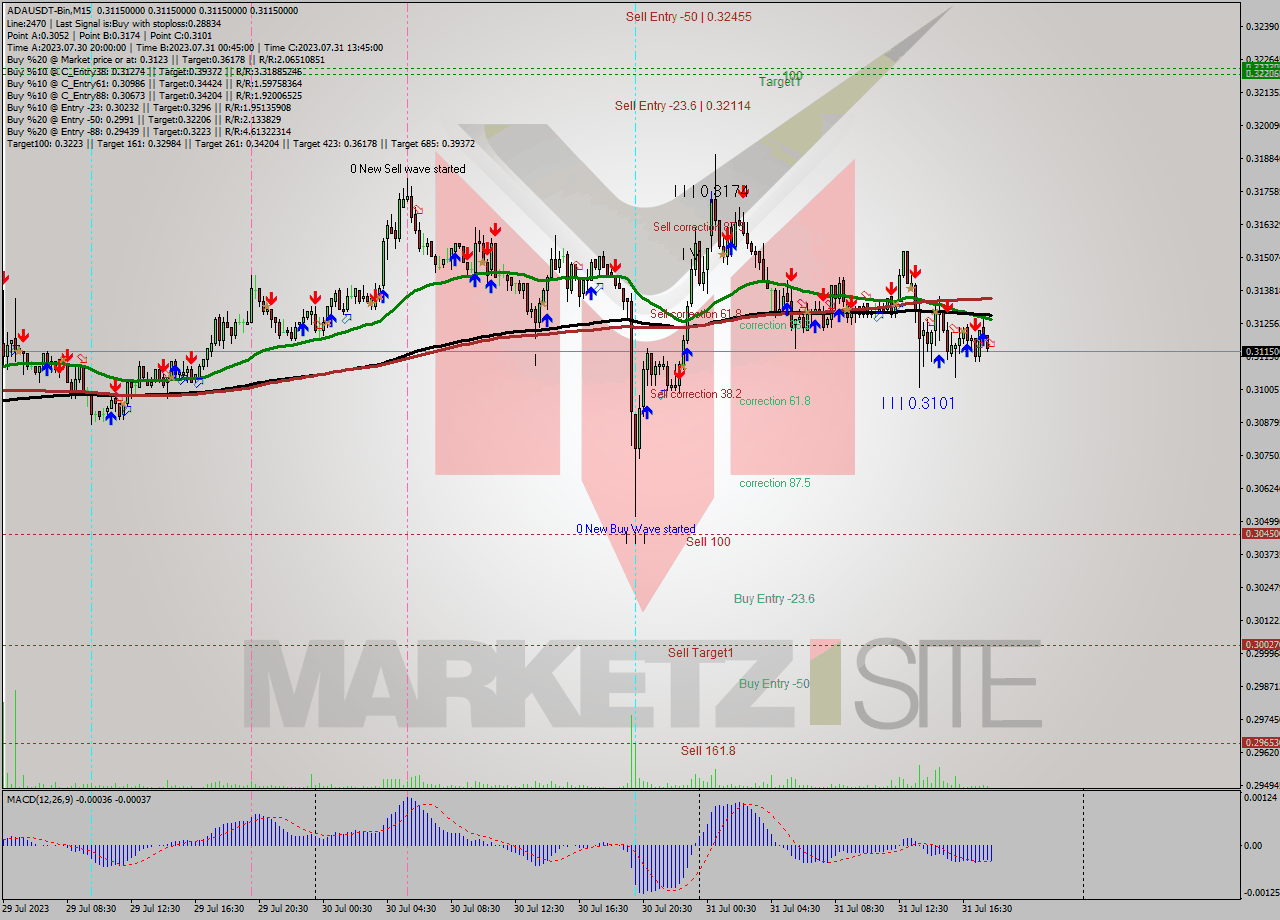Click the 0.30624 price axis label

(1261, 488)
